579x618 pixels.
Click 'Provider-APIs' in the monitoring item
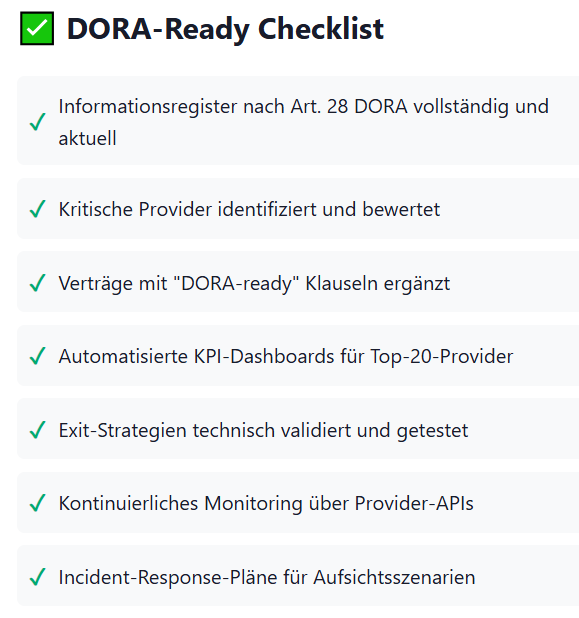414,503
